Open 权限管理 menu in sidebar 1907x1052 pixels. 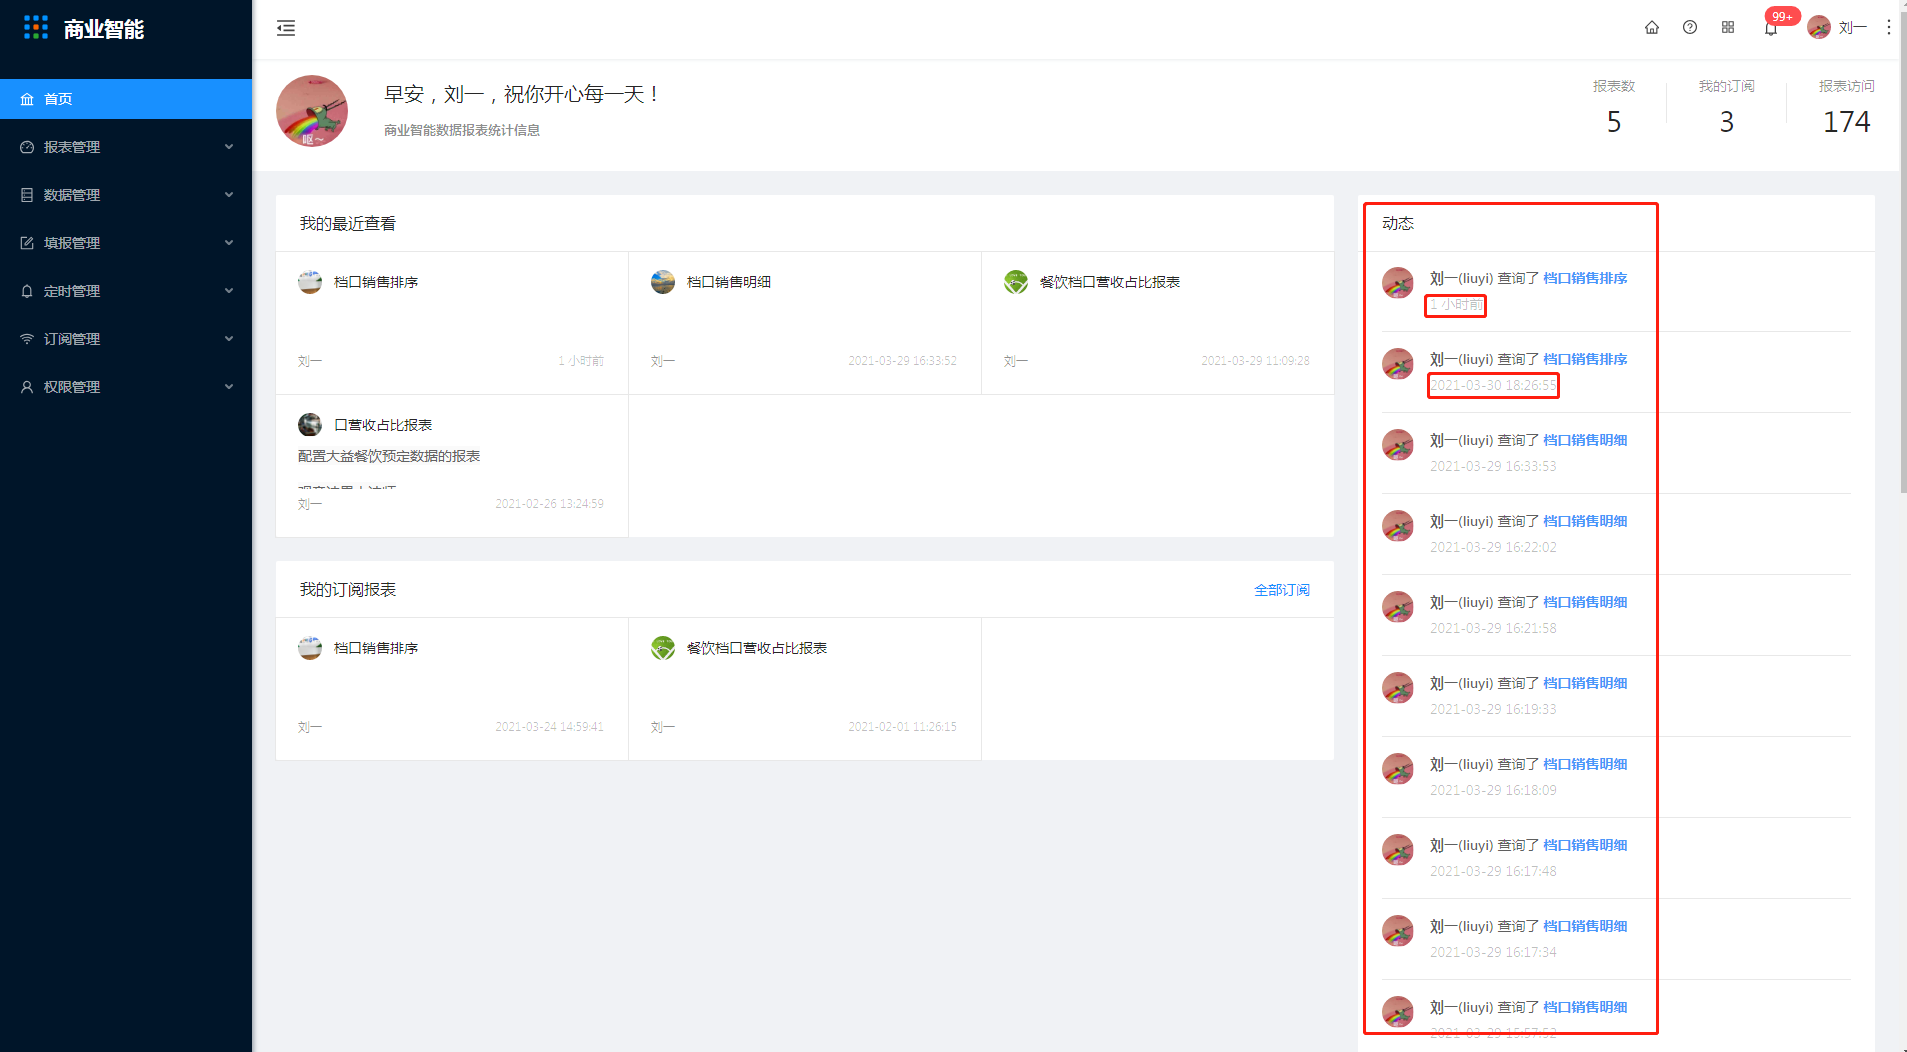pos(126,387)
